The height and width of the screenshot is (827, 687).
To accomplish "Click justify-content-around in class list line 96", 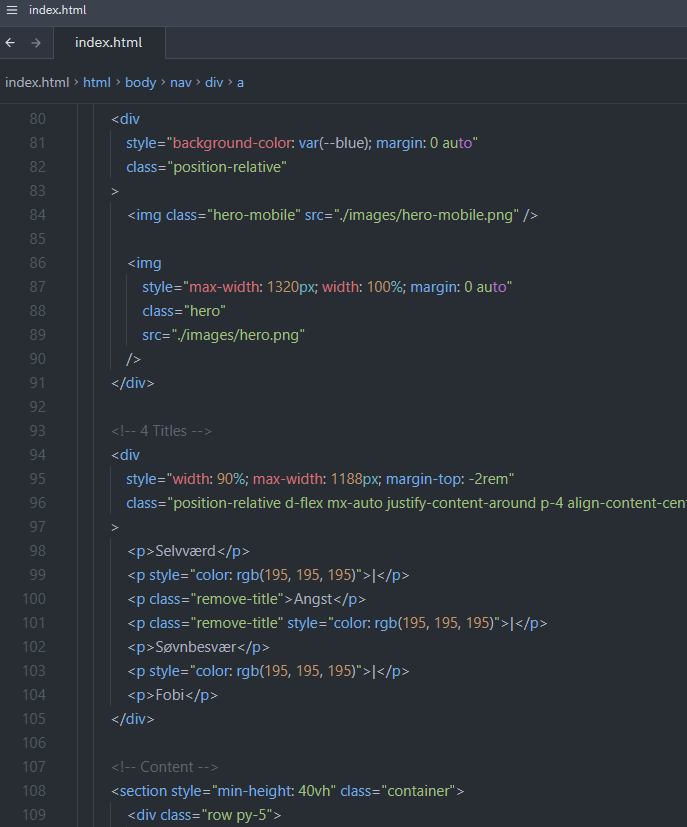I will (461, 503).
